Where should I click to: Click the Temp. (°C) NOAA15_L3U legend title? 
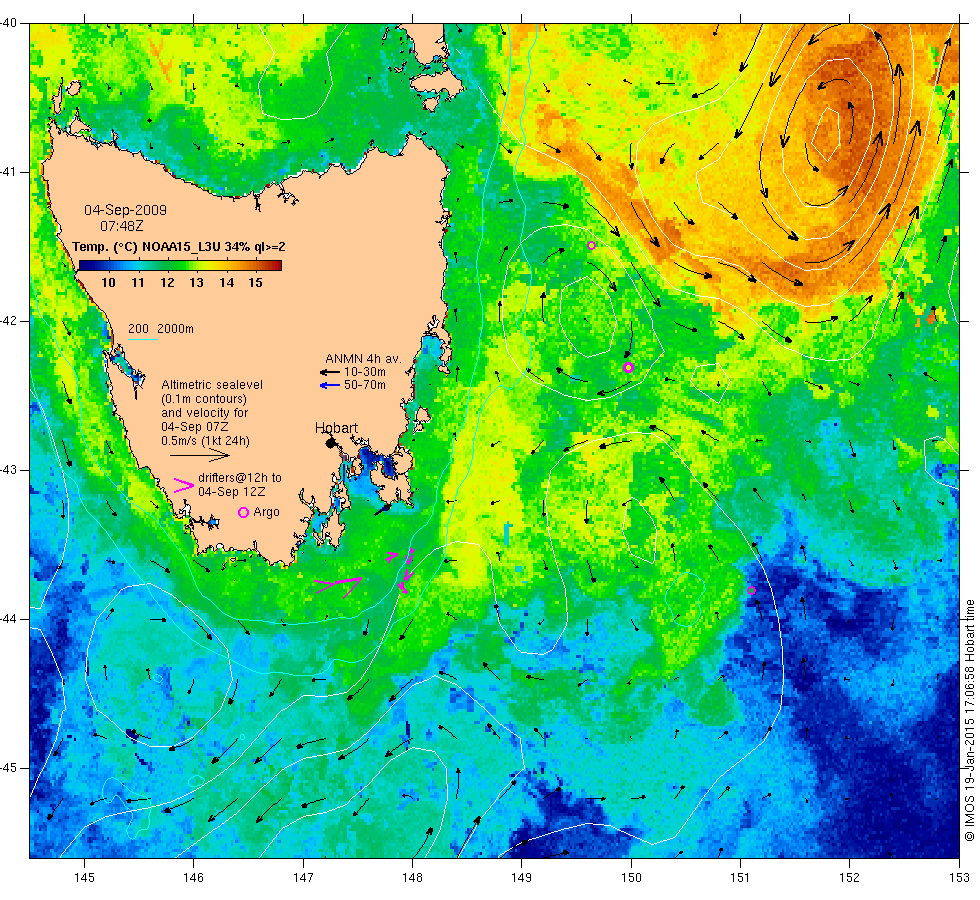(x=179, y=247)
